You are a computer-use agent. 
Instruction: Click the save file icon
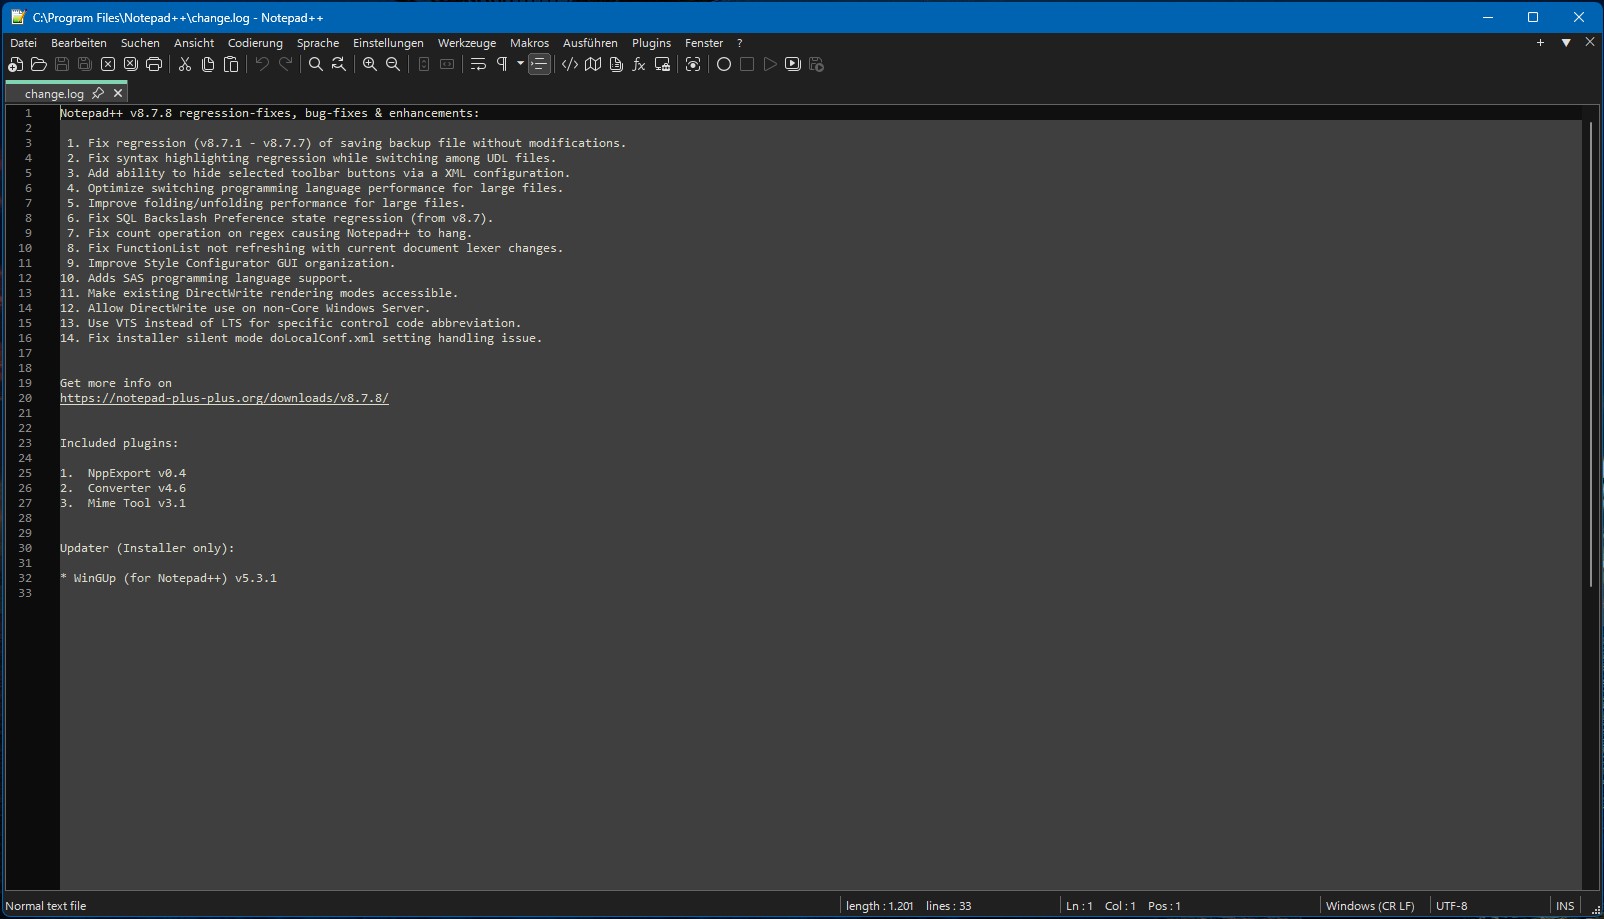point(62,64)
